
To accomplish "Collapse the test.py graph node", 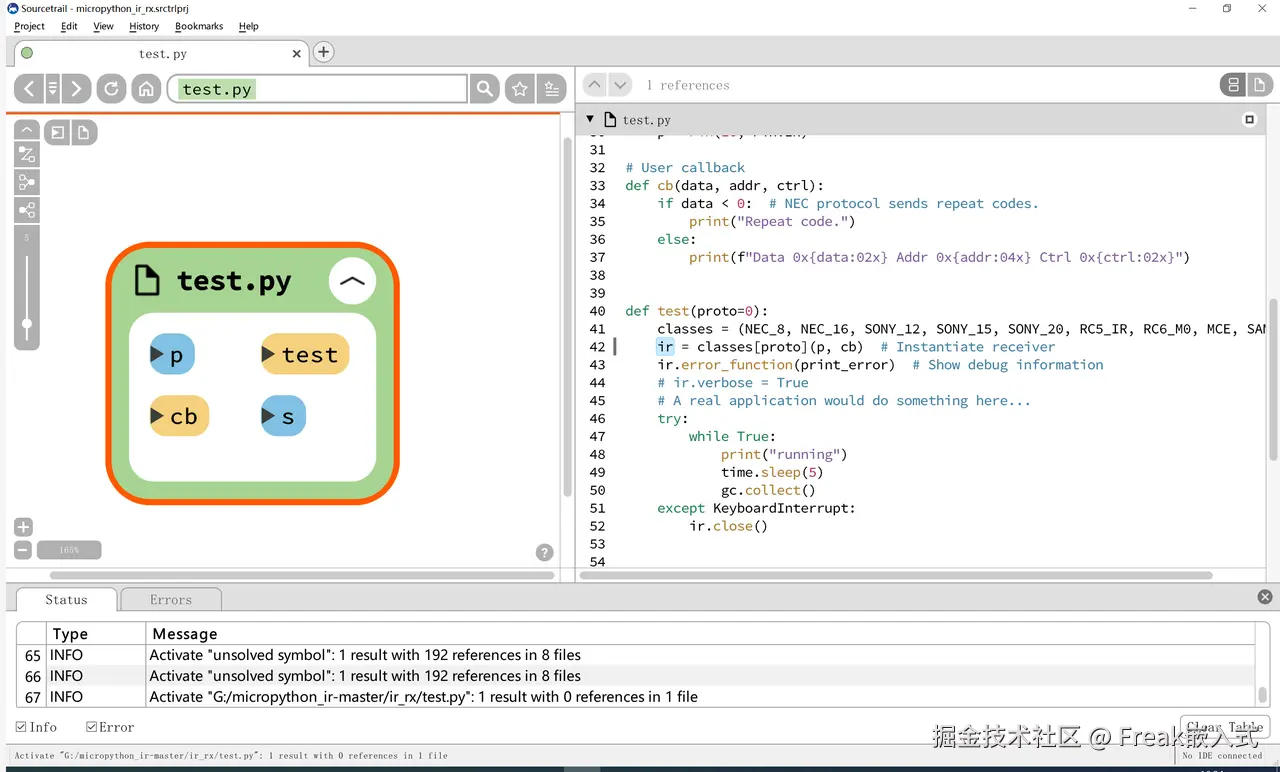I will pyautogui.click(x=352, y=281).
